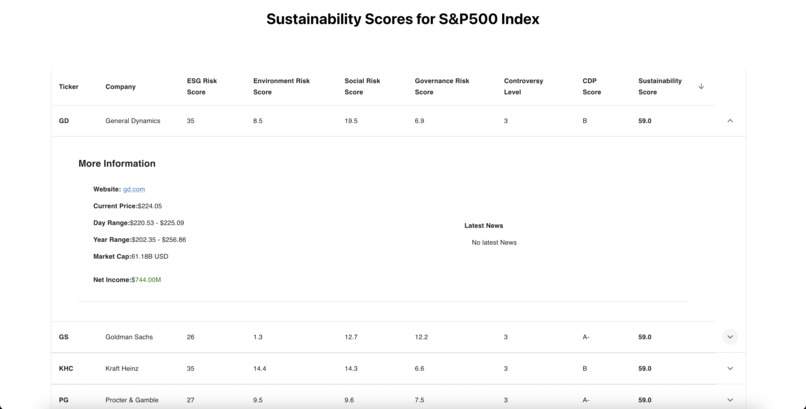Sort by ESG Risk Score header
The width and height of the screenshot is (806, 409).
(202, 86)
